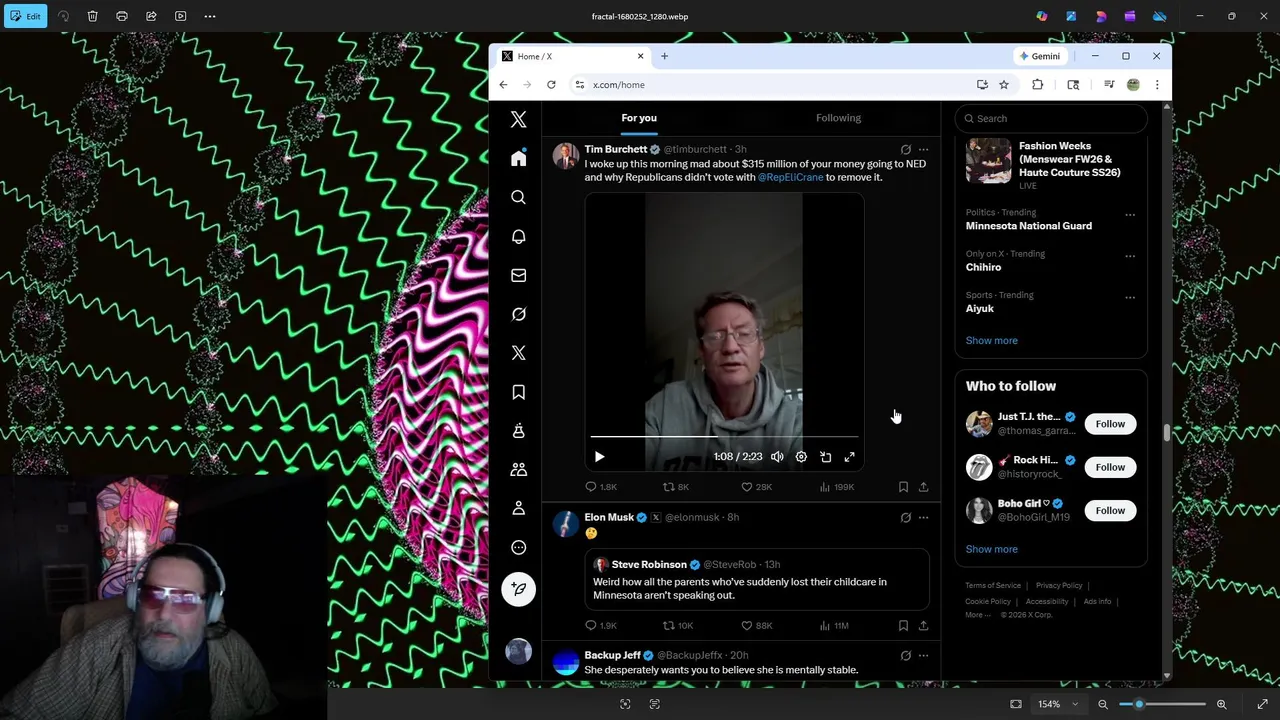The image size is (1280, 720).
Task: Click the zoom out magnifier in Photos
Action: click(1103, 704)
